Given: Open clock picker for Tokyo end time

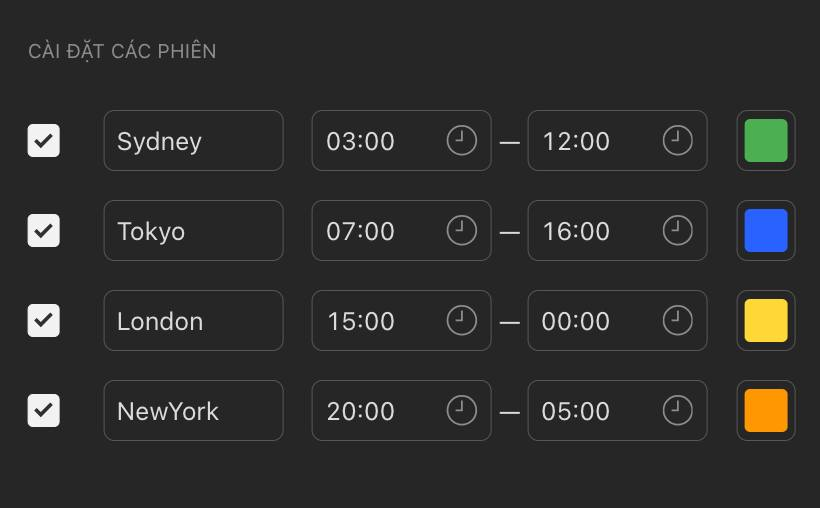Looking at the screenshot, I should tap(678, 230).
